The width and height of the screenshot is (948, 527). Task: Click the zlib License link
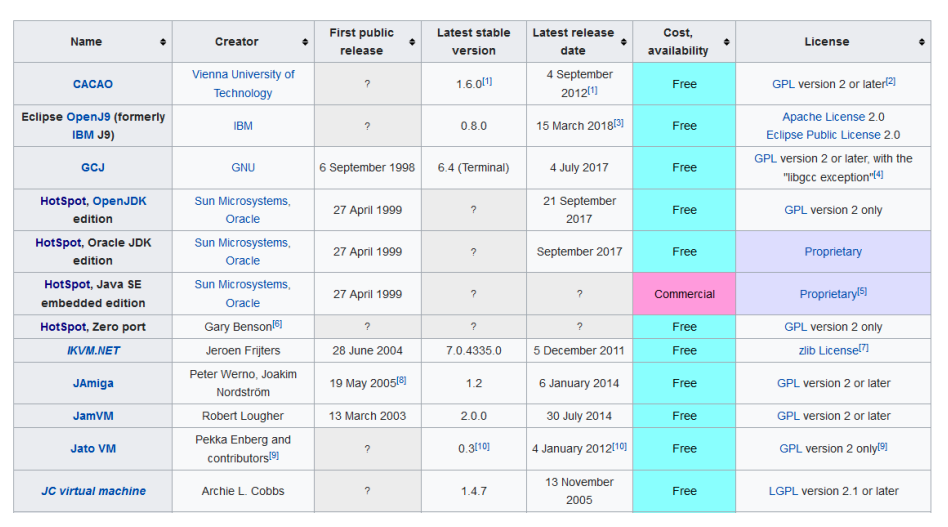[828, 351]
